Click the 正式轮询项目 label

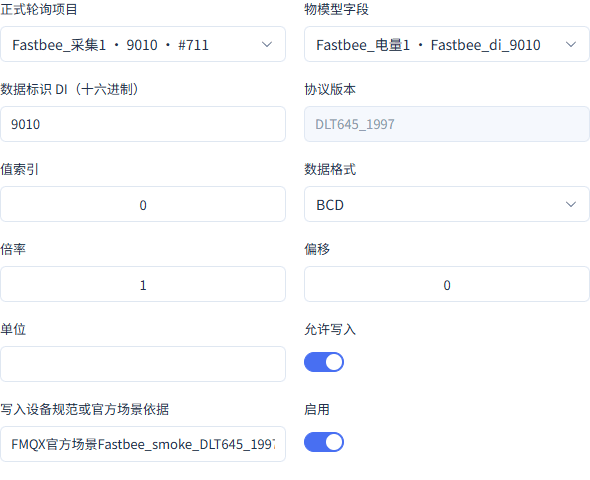pyautogui.click(x=39, y=9)
